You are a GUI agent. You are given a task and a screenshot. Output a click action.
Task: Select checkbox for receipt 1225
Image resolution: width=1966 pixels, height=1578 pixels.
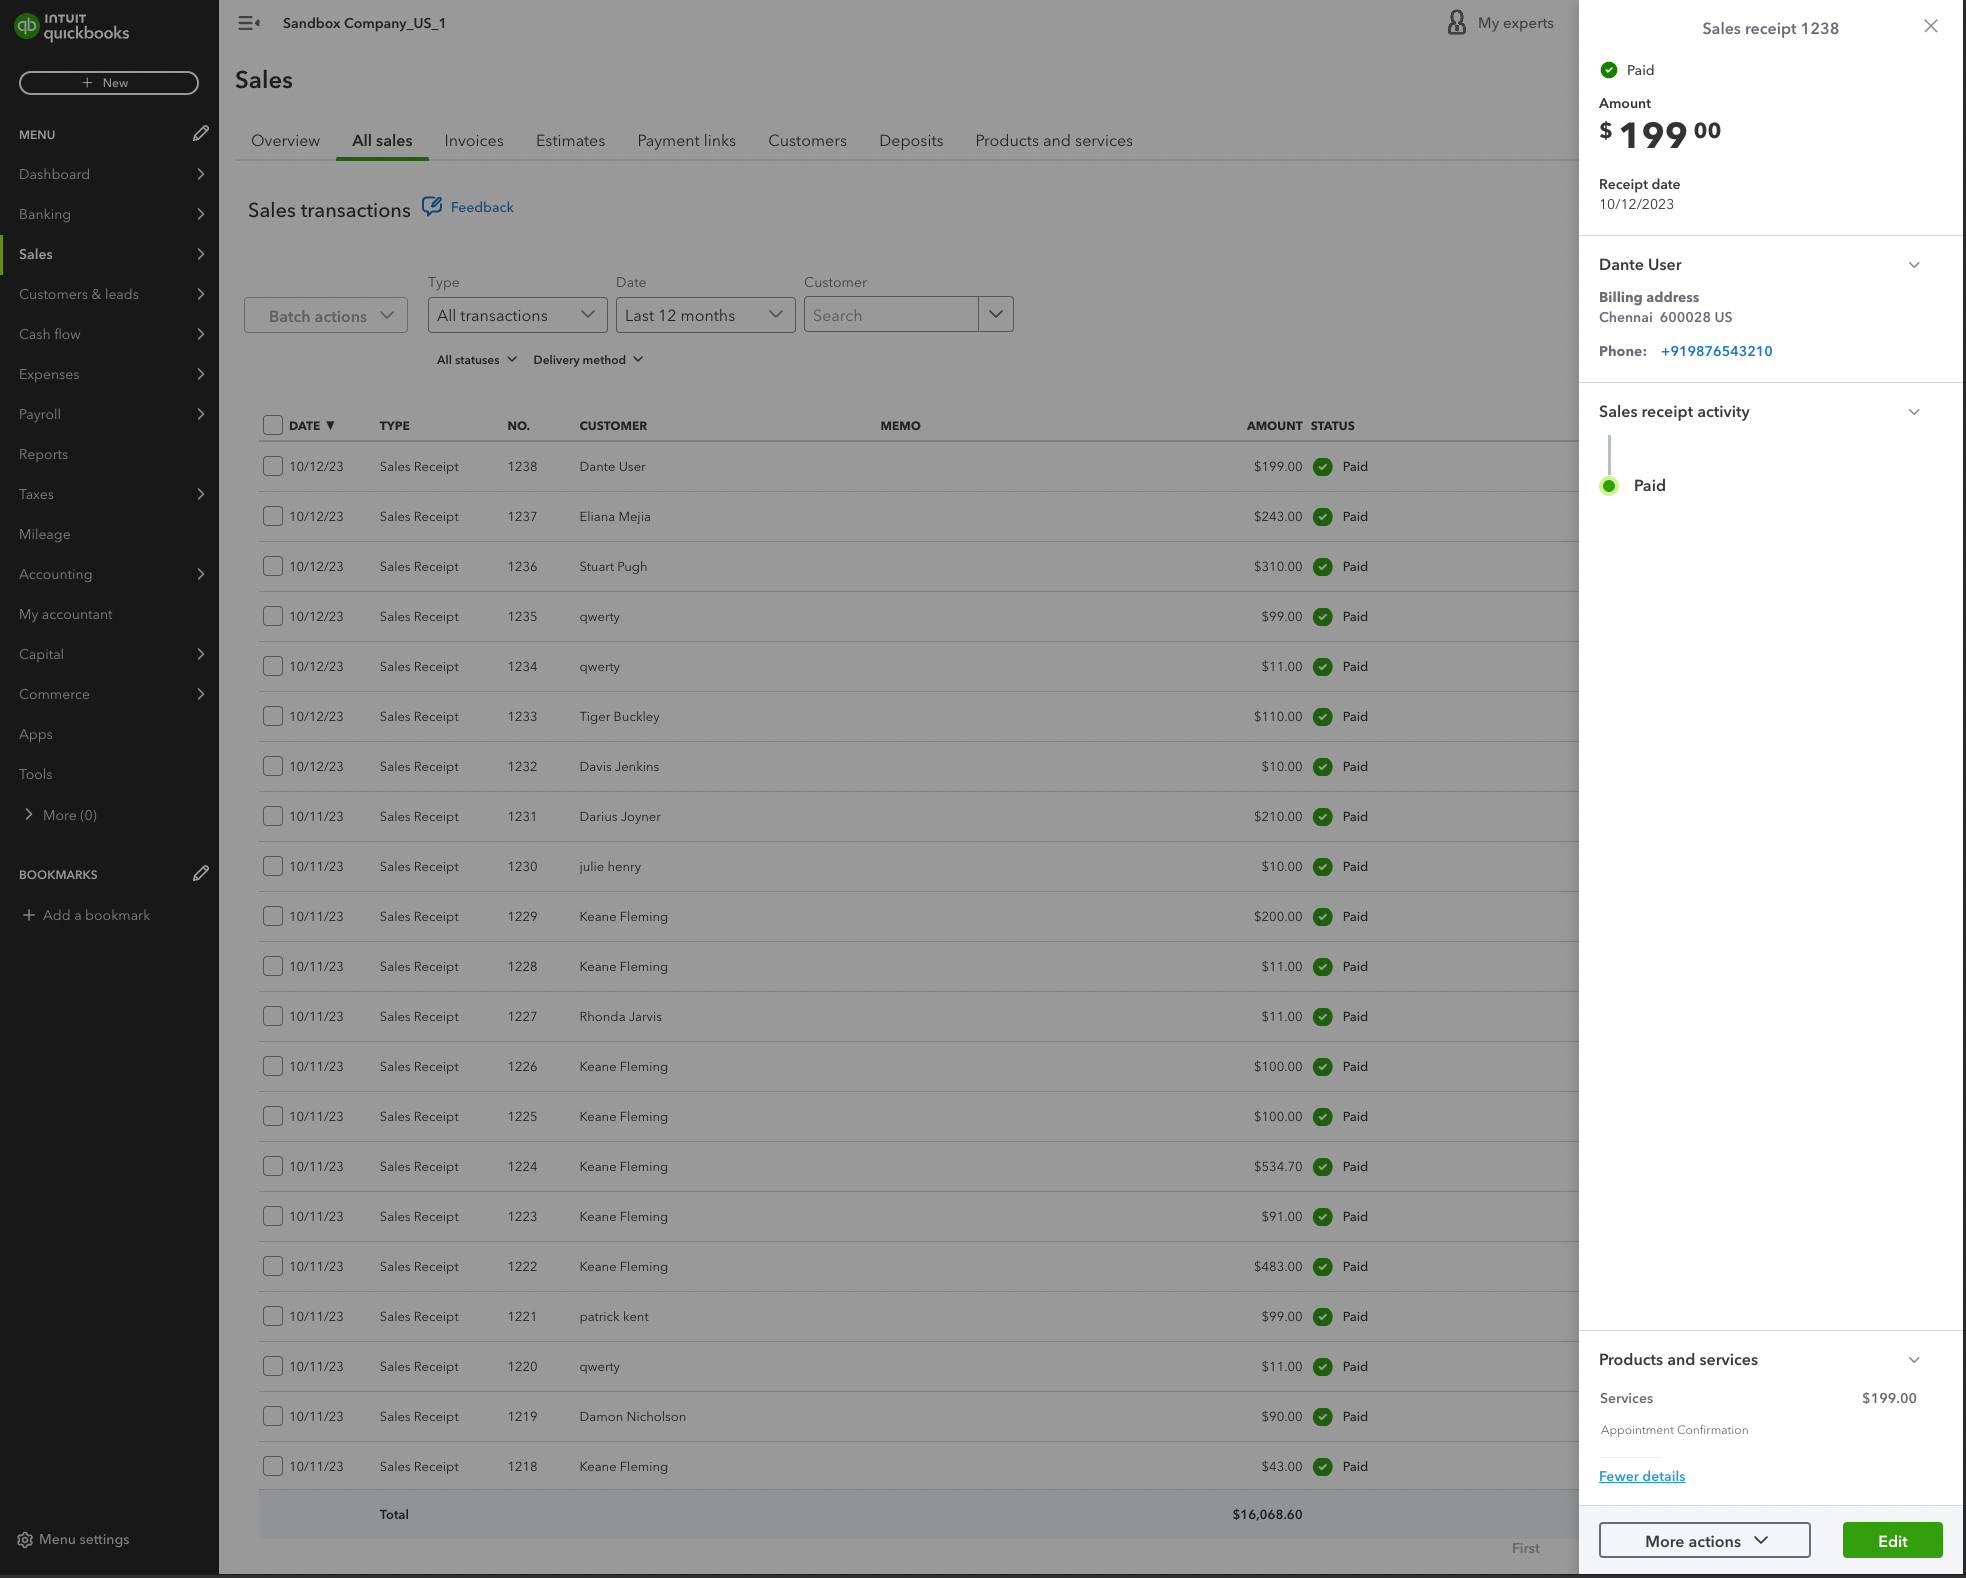[273, 1116]
